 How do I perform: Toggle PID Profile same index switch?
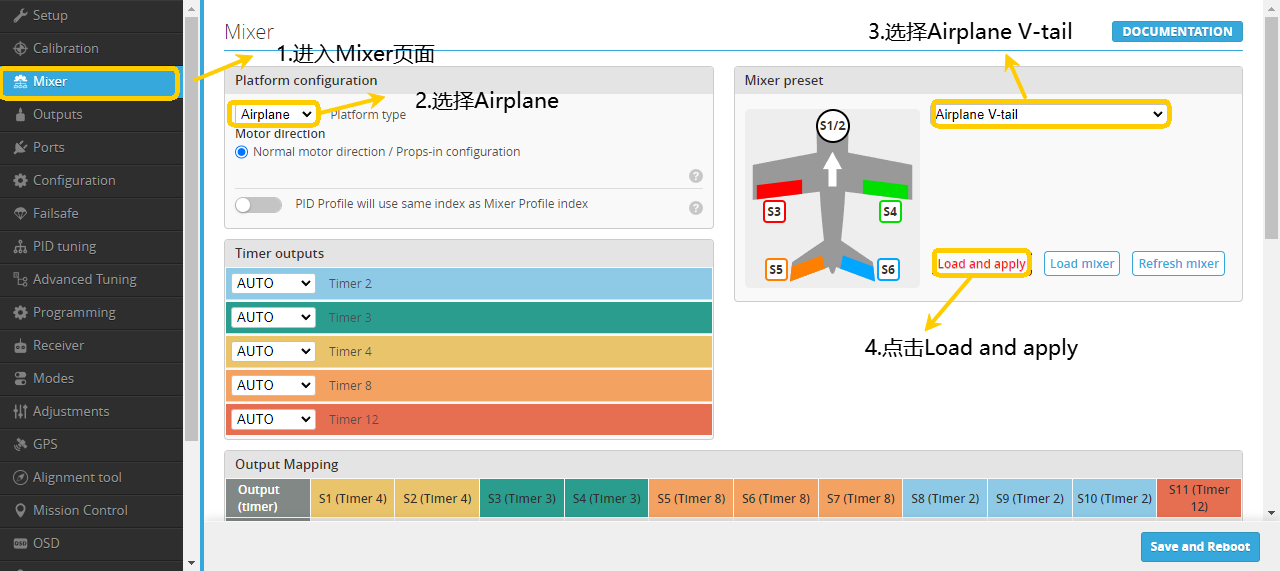click(259, 204)
